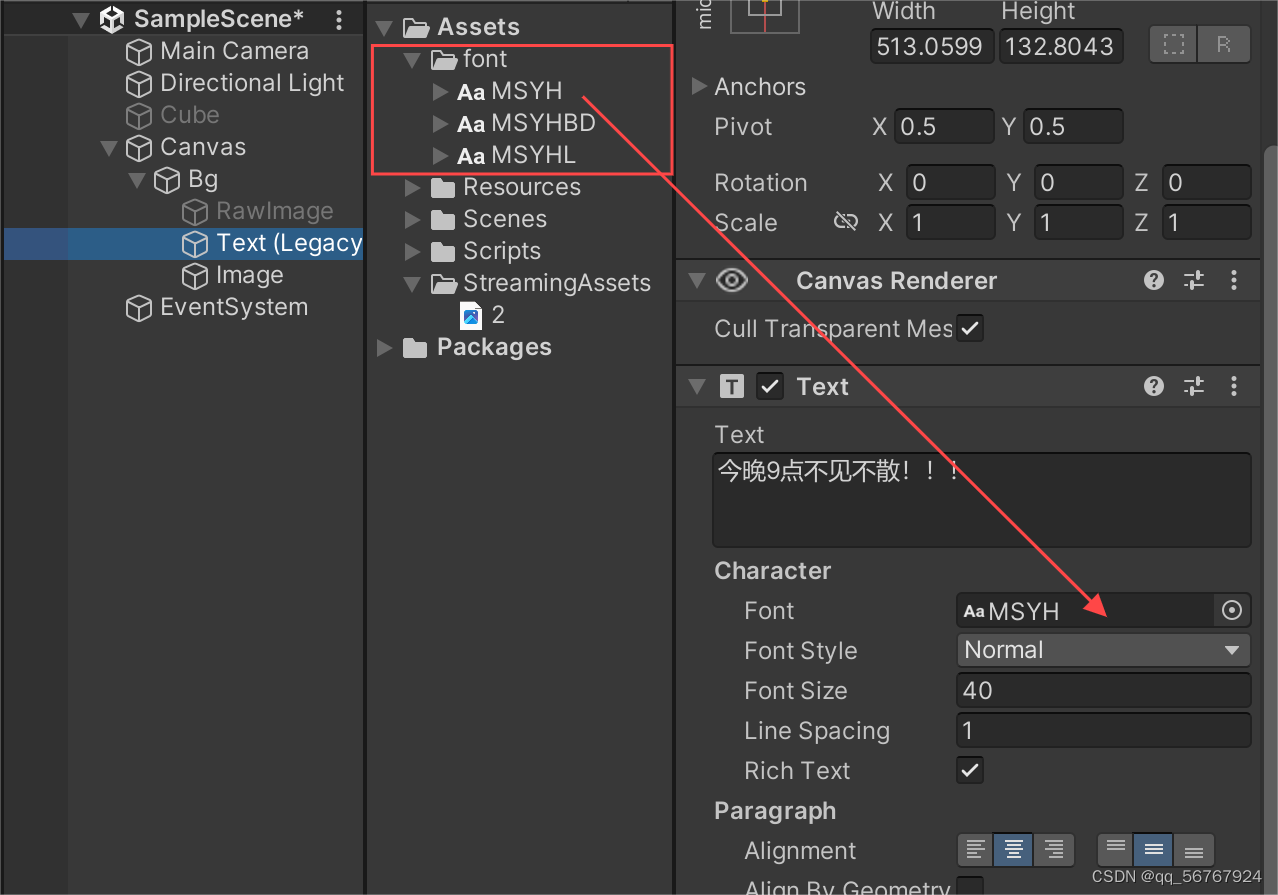Viewport: 1278px width, 895px height.
Task: Click the Scale axis link icon
Action: (x=845, y=222)
